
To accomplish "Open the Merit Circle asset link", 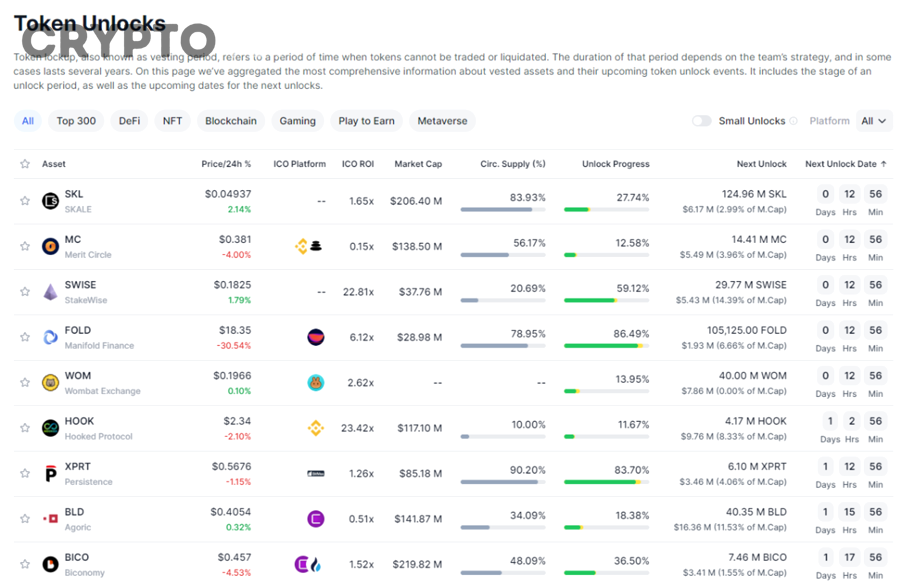I will click(88, 254).
